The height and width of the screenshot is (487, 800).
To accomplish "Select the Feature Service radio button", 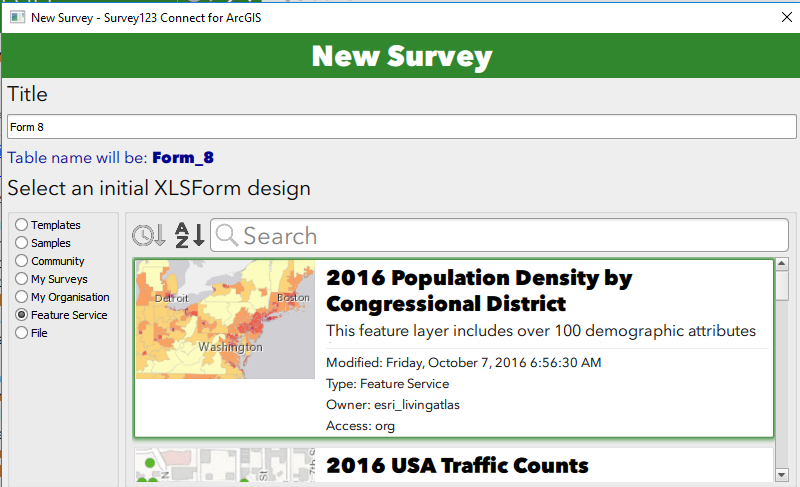I will pos(21,315).
